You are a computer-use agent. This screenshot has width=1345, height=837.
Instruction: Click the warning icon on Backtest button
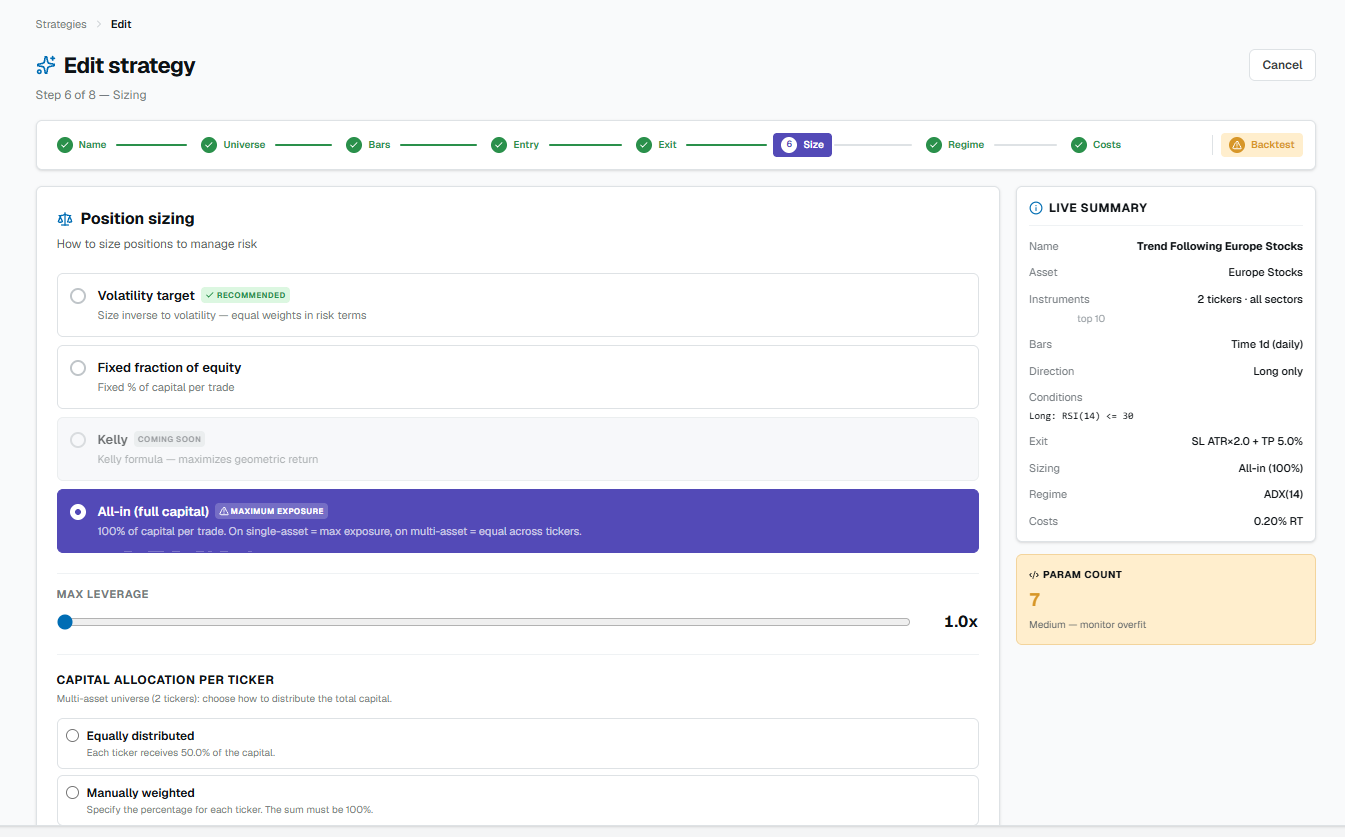click(1237, 145)
